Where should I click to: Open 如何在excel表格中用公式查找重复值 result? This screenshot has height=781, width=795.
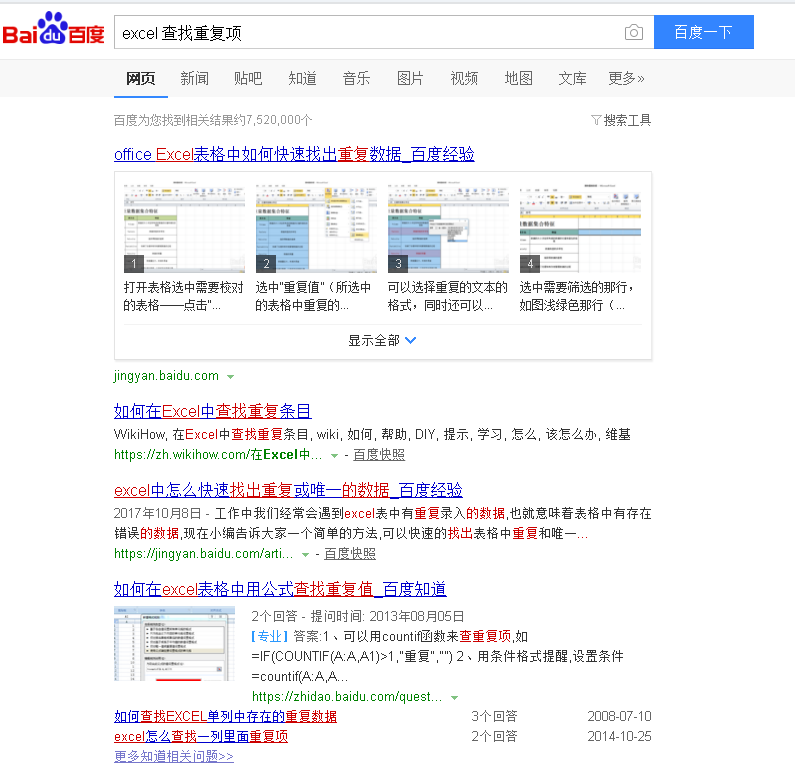tap(280, 589)
